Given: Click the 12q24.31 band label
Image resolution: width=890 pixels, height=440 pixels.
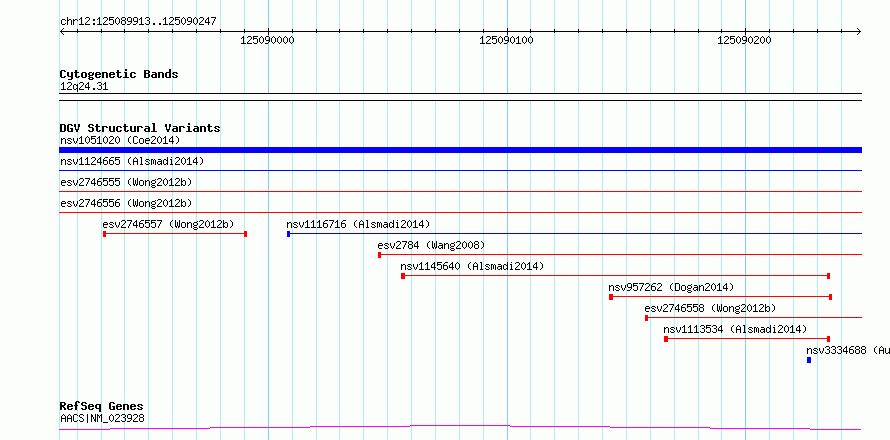Looking at the screenshot, I should [83, 87].
